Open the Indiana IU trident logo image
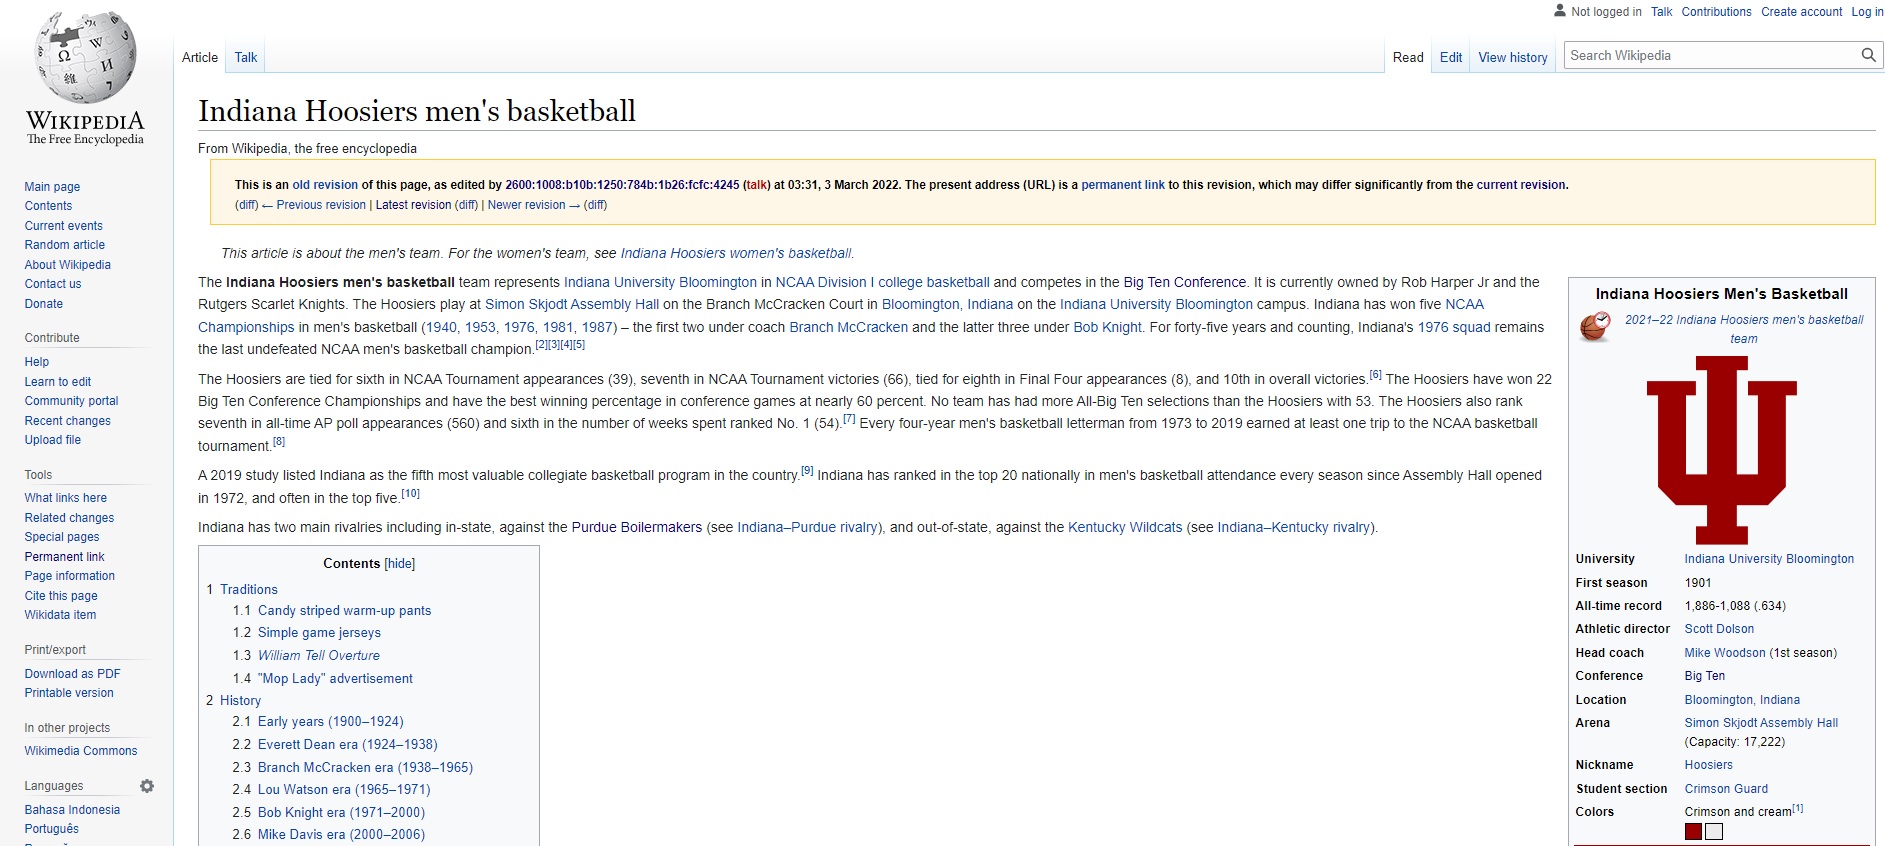This screenshot has height=846, width=1885. (x=1721, y=450)
